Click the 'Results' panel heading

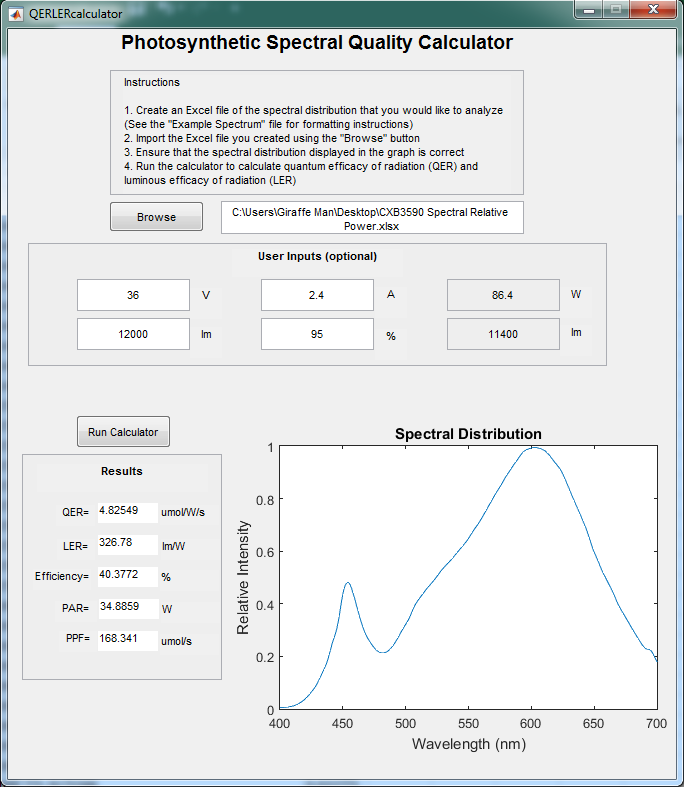[121, 471]
